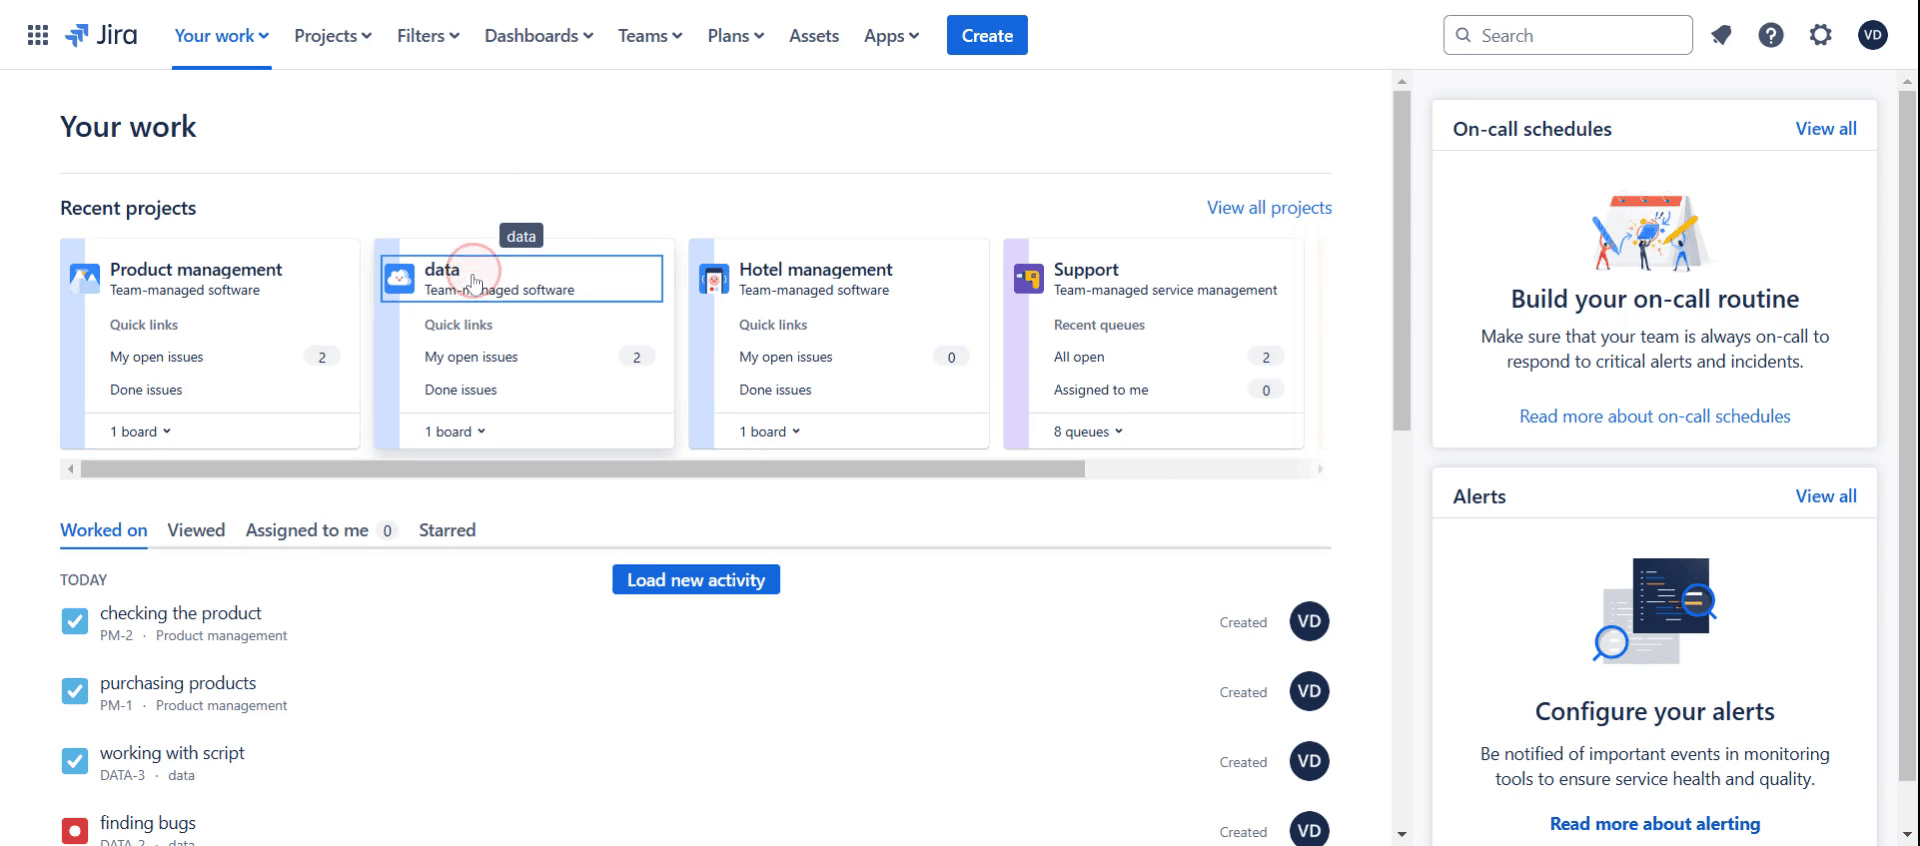Viewport: 1920px width, 846px height.
Task: Open the Your work dropdown menu
Action: pos(221,35)
